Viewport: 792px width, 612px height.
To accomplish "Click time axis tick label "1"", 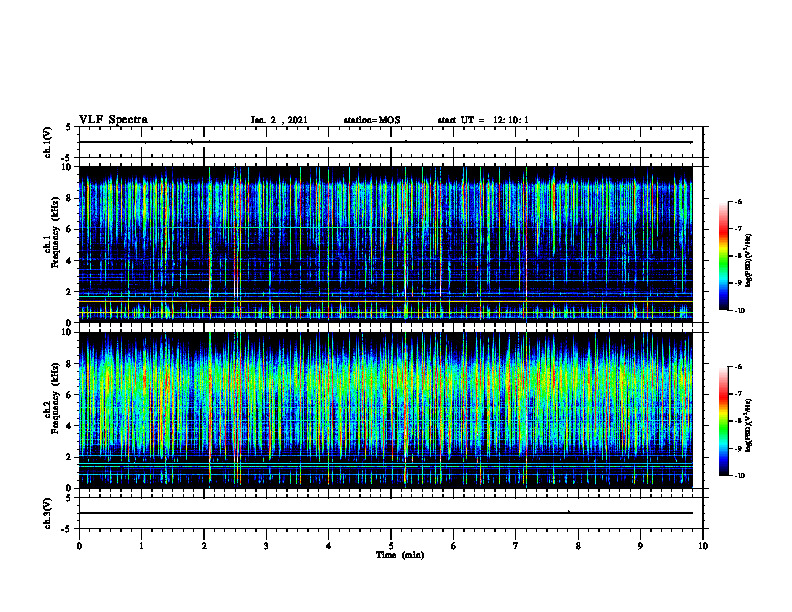I will pos(141,546).
